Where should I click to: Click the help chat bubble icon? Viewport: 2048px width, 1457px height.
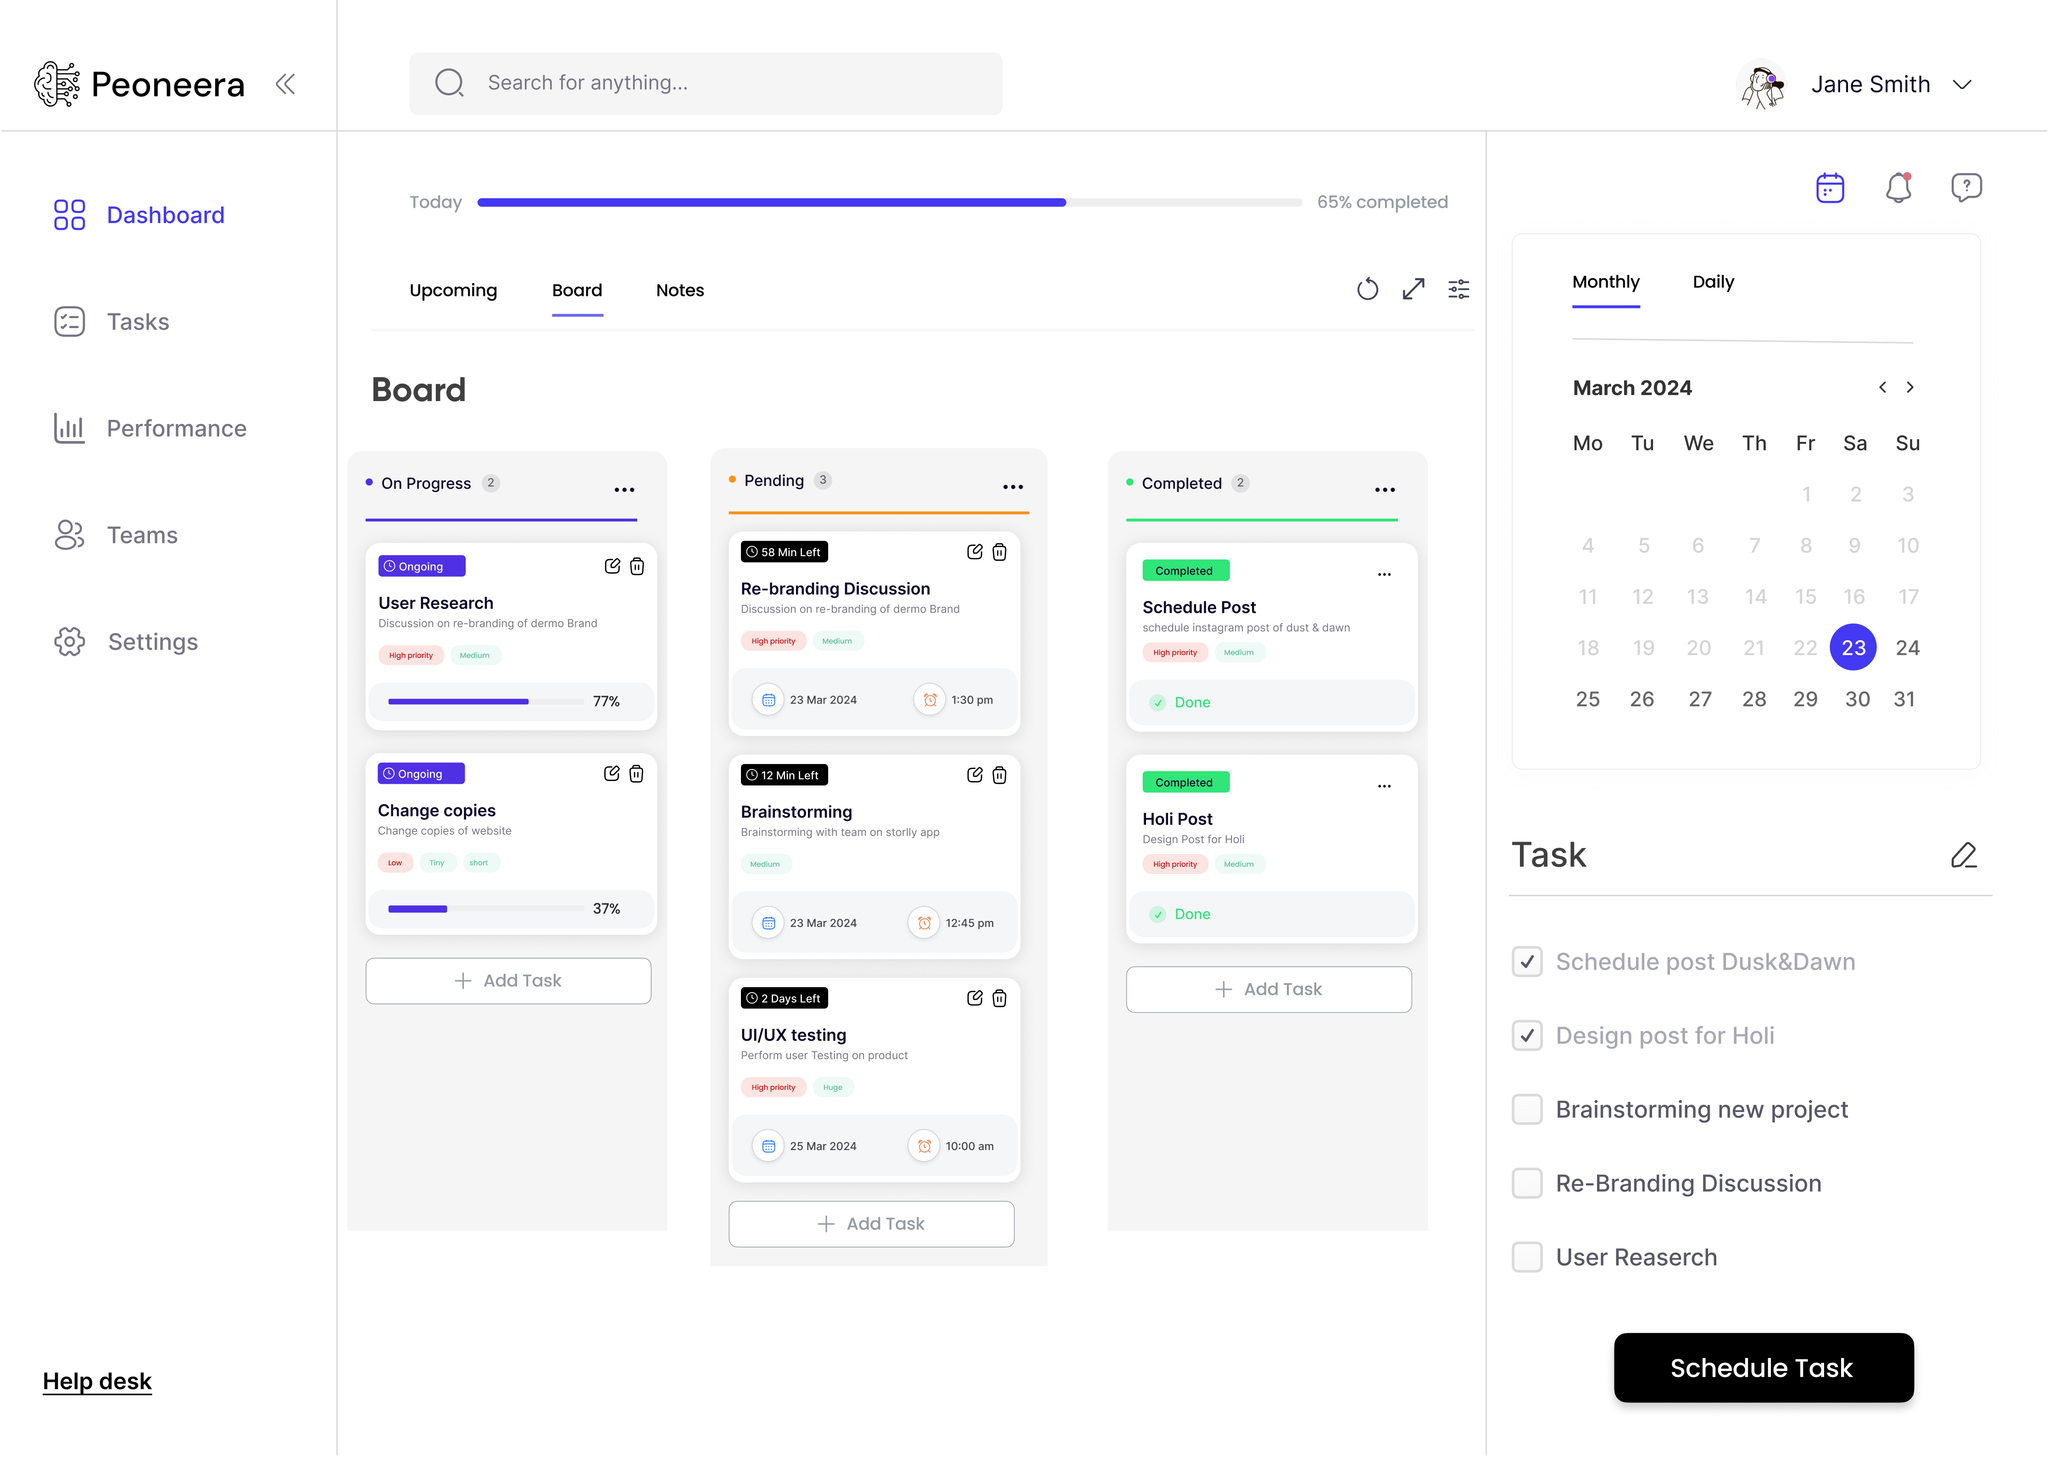1965,188
